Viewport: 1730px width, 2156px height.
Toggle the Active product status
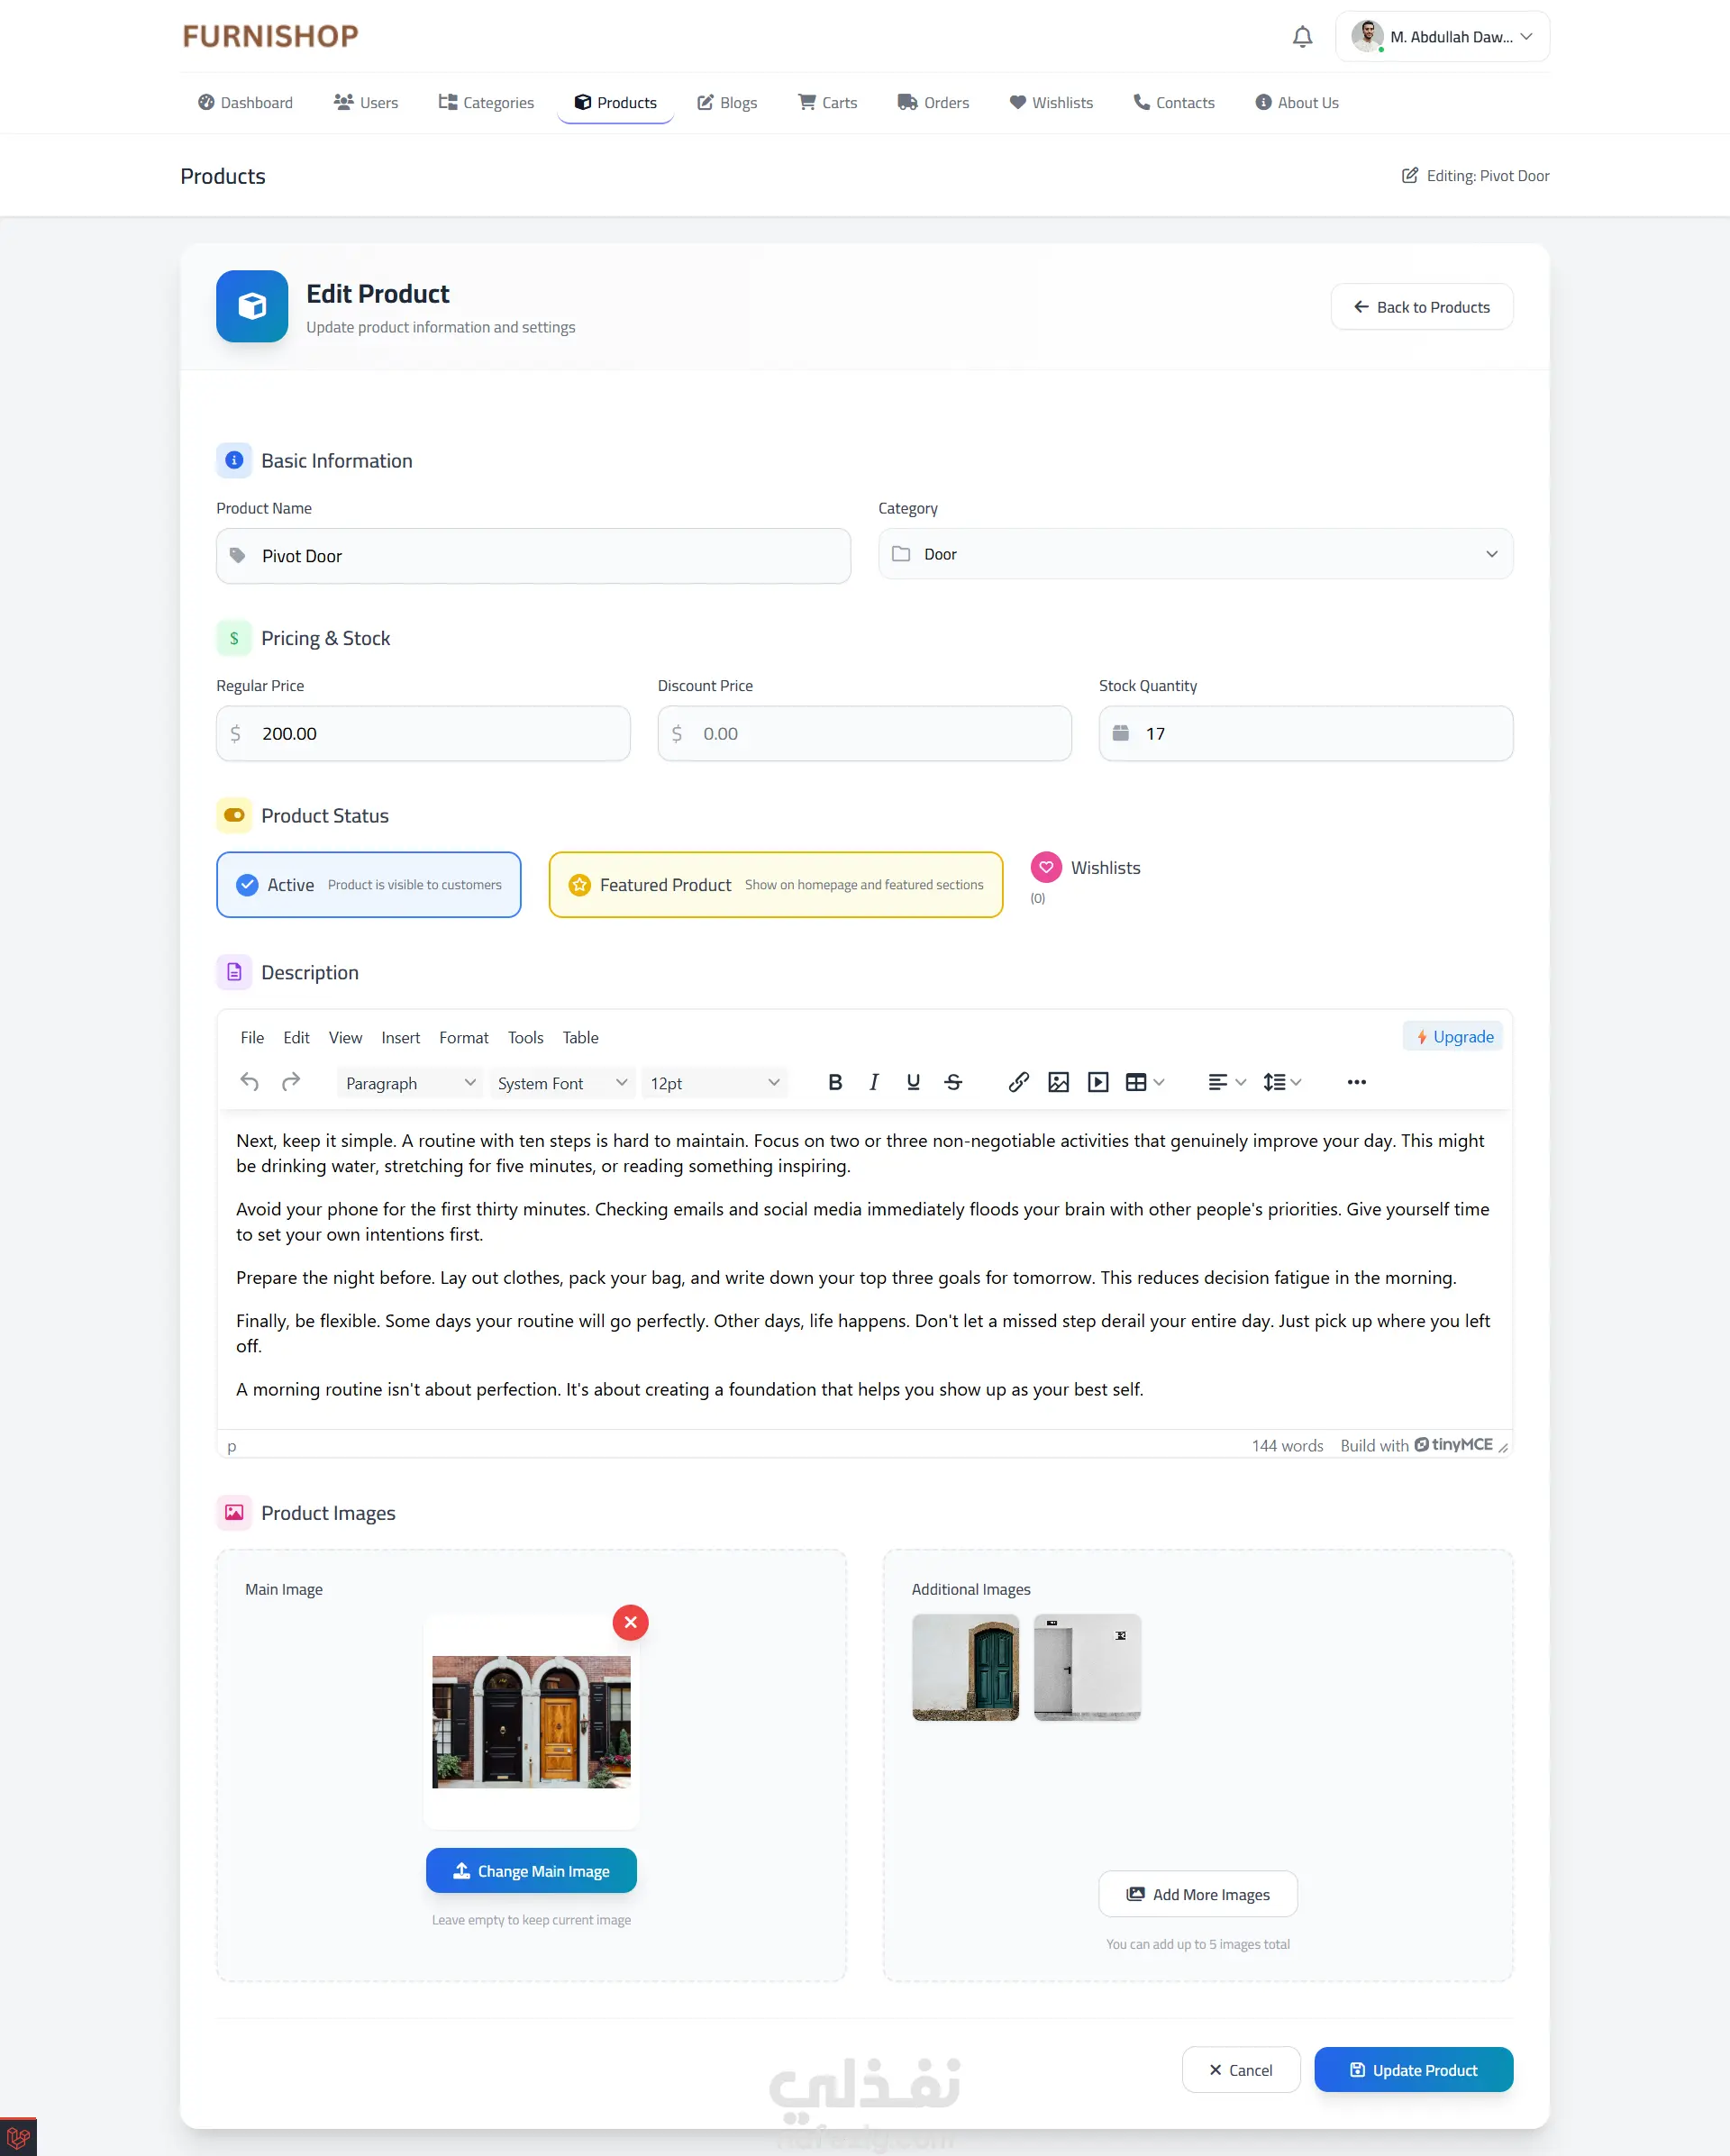(368, 885)
